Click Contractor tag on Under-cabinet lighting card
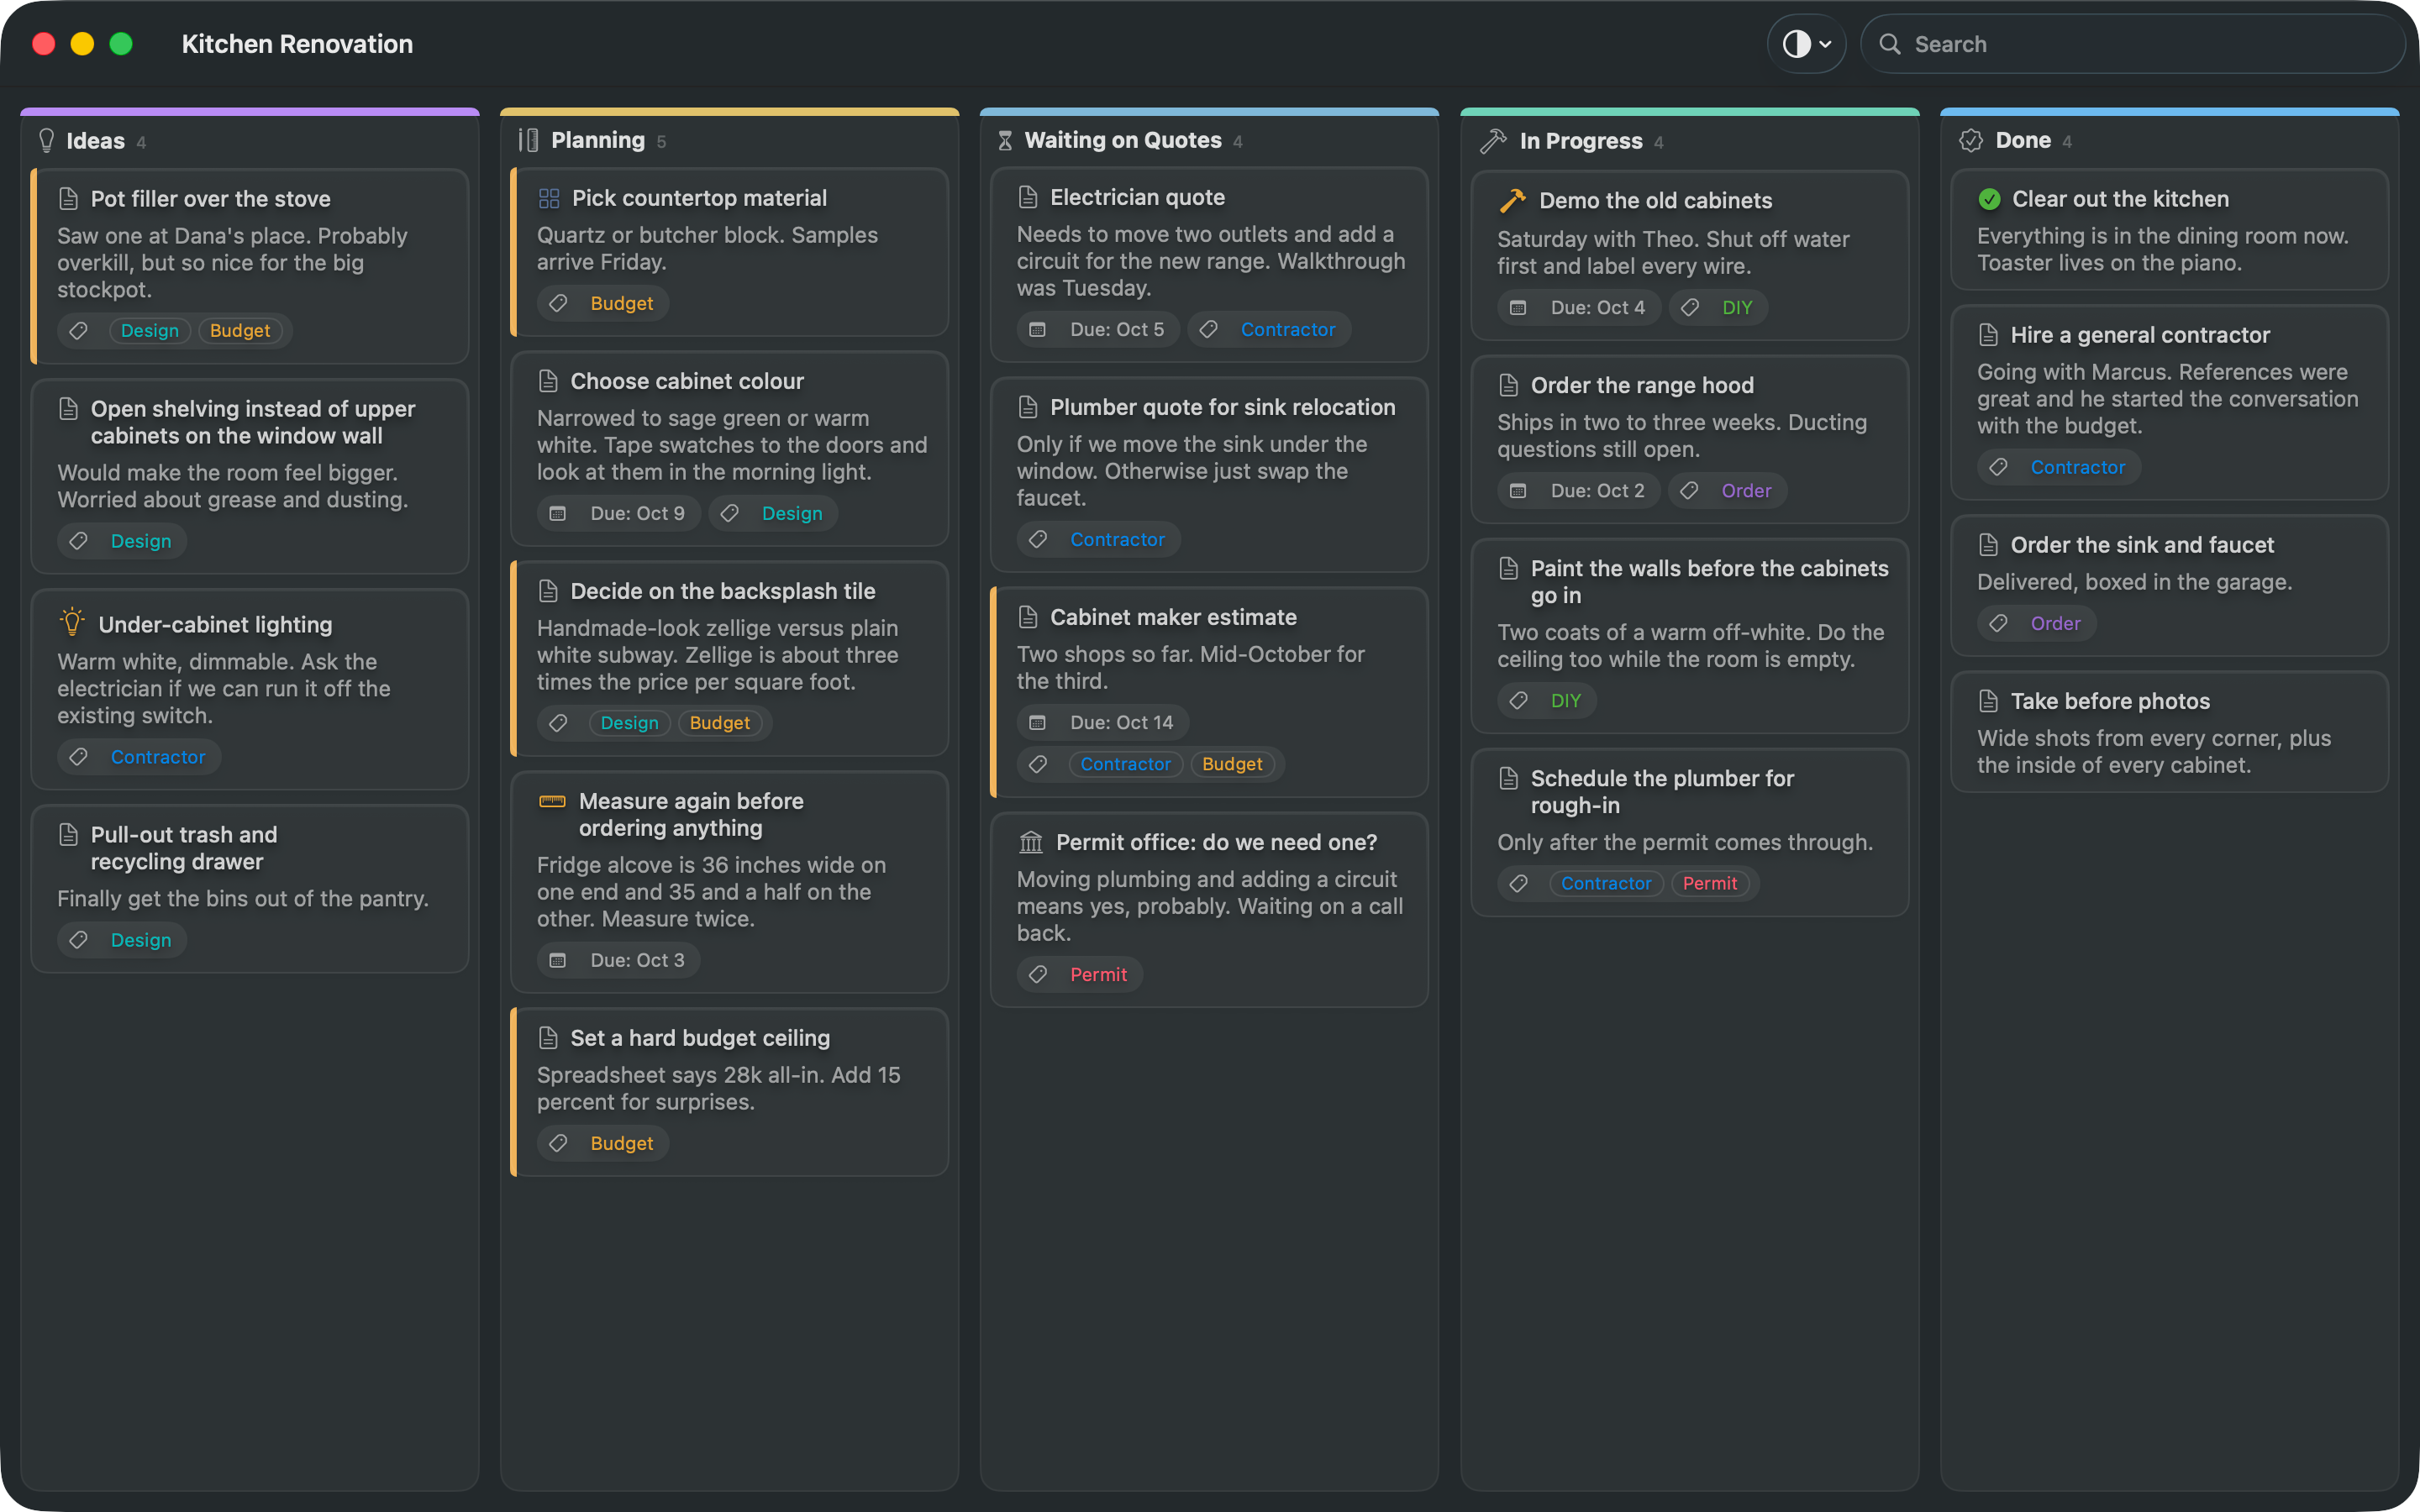 [158, 757]
